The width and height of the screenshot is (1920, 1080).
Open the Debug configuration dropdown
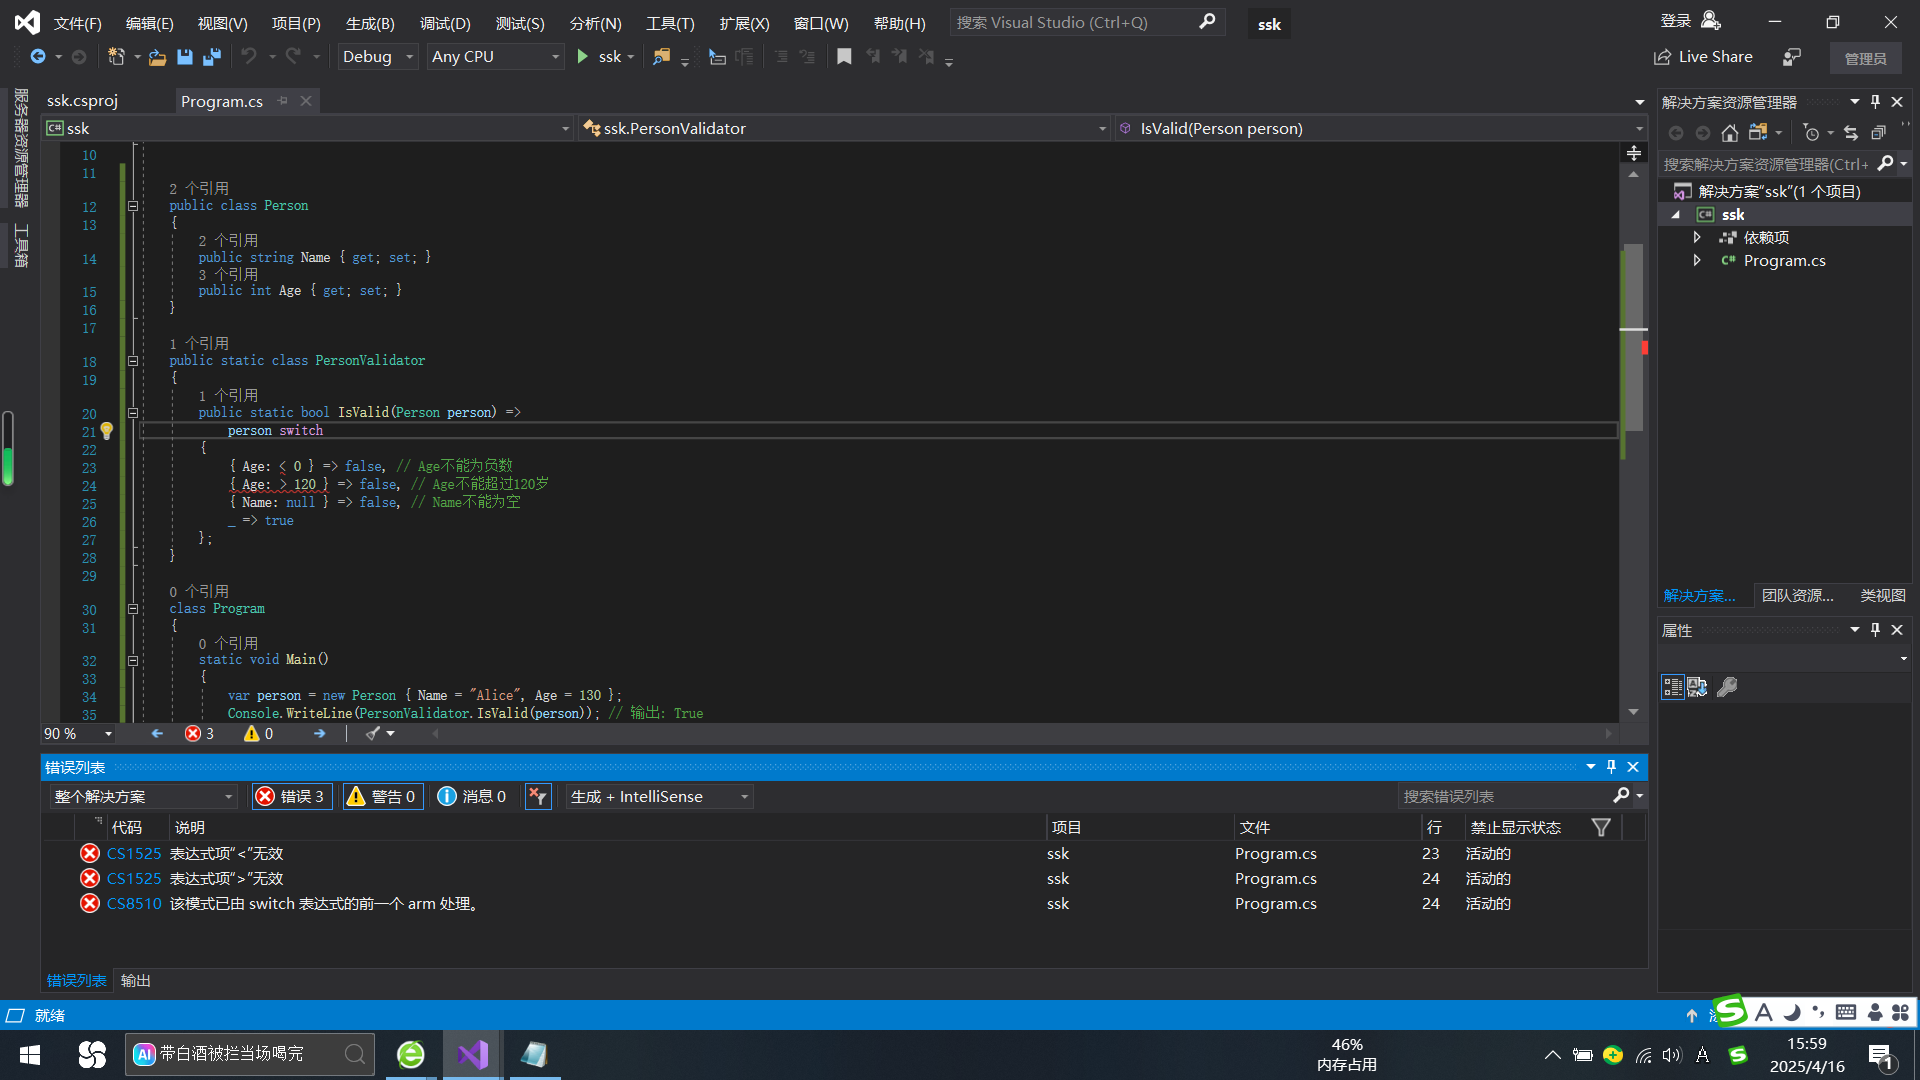377,57
